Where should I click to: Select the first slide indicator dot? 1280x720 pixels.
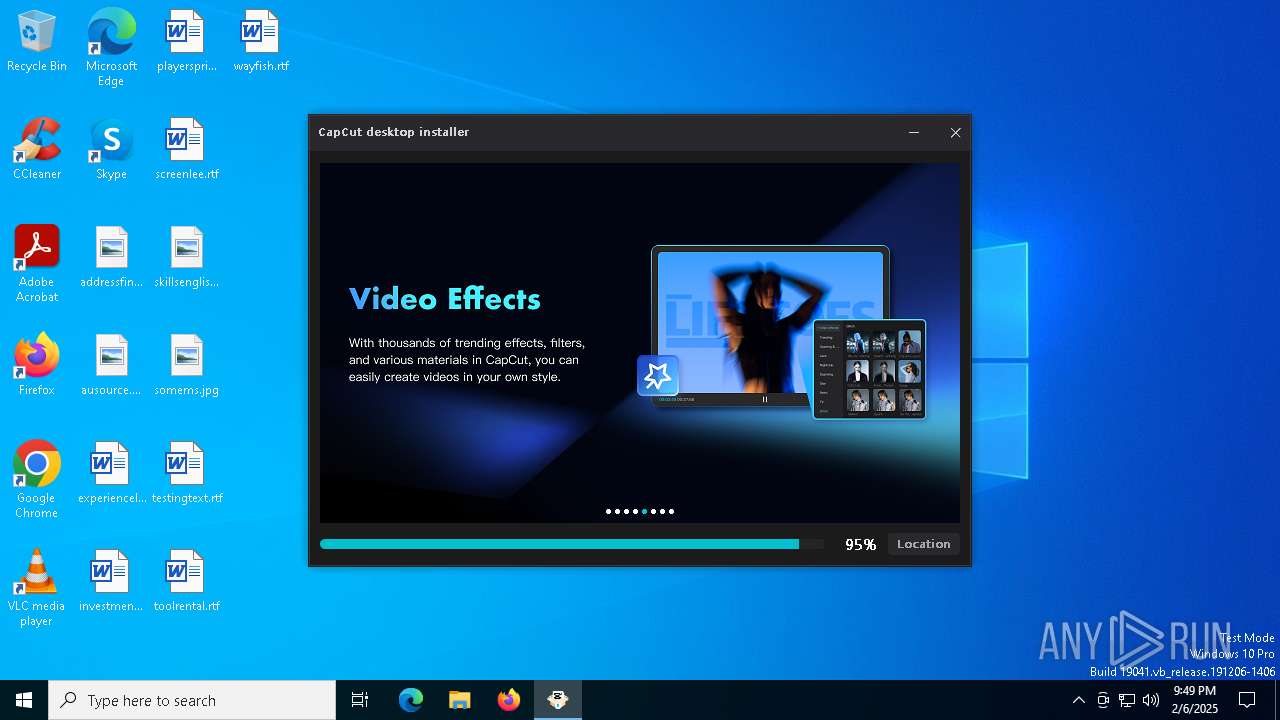[608, 511]
